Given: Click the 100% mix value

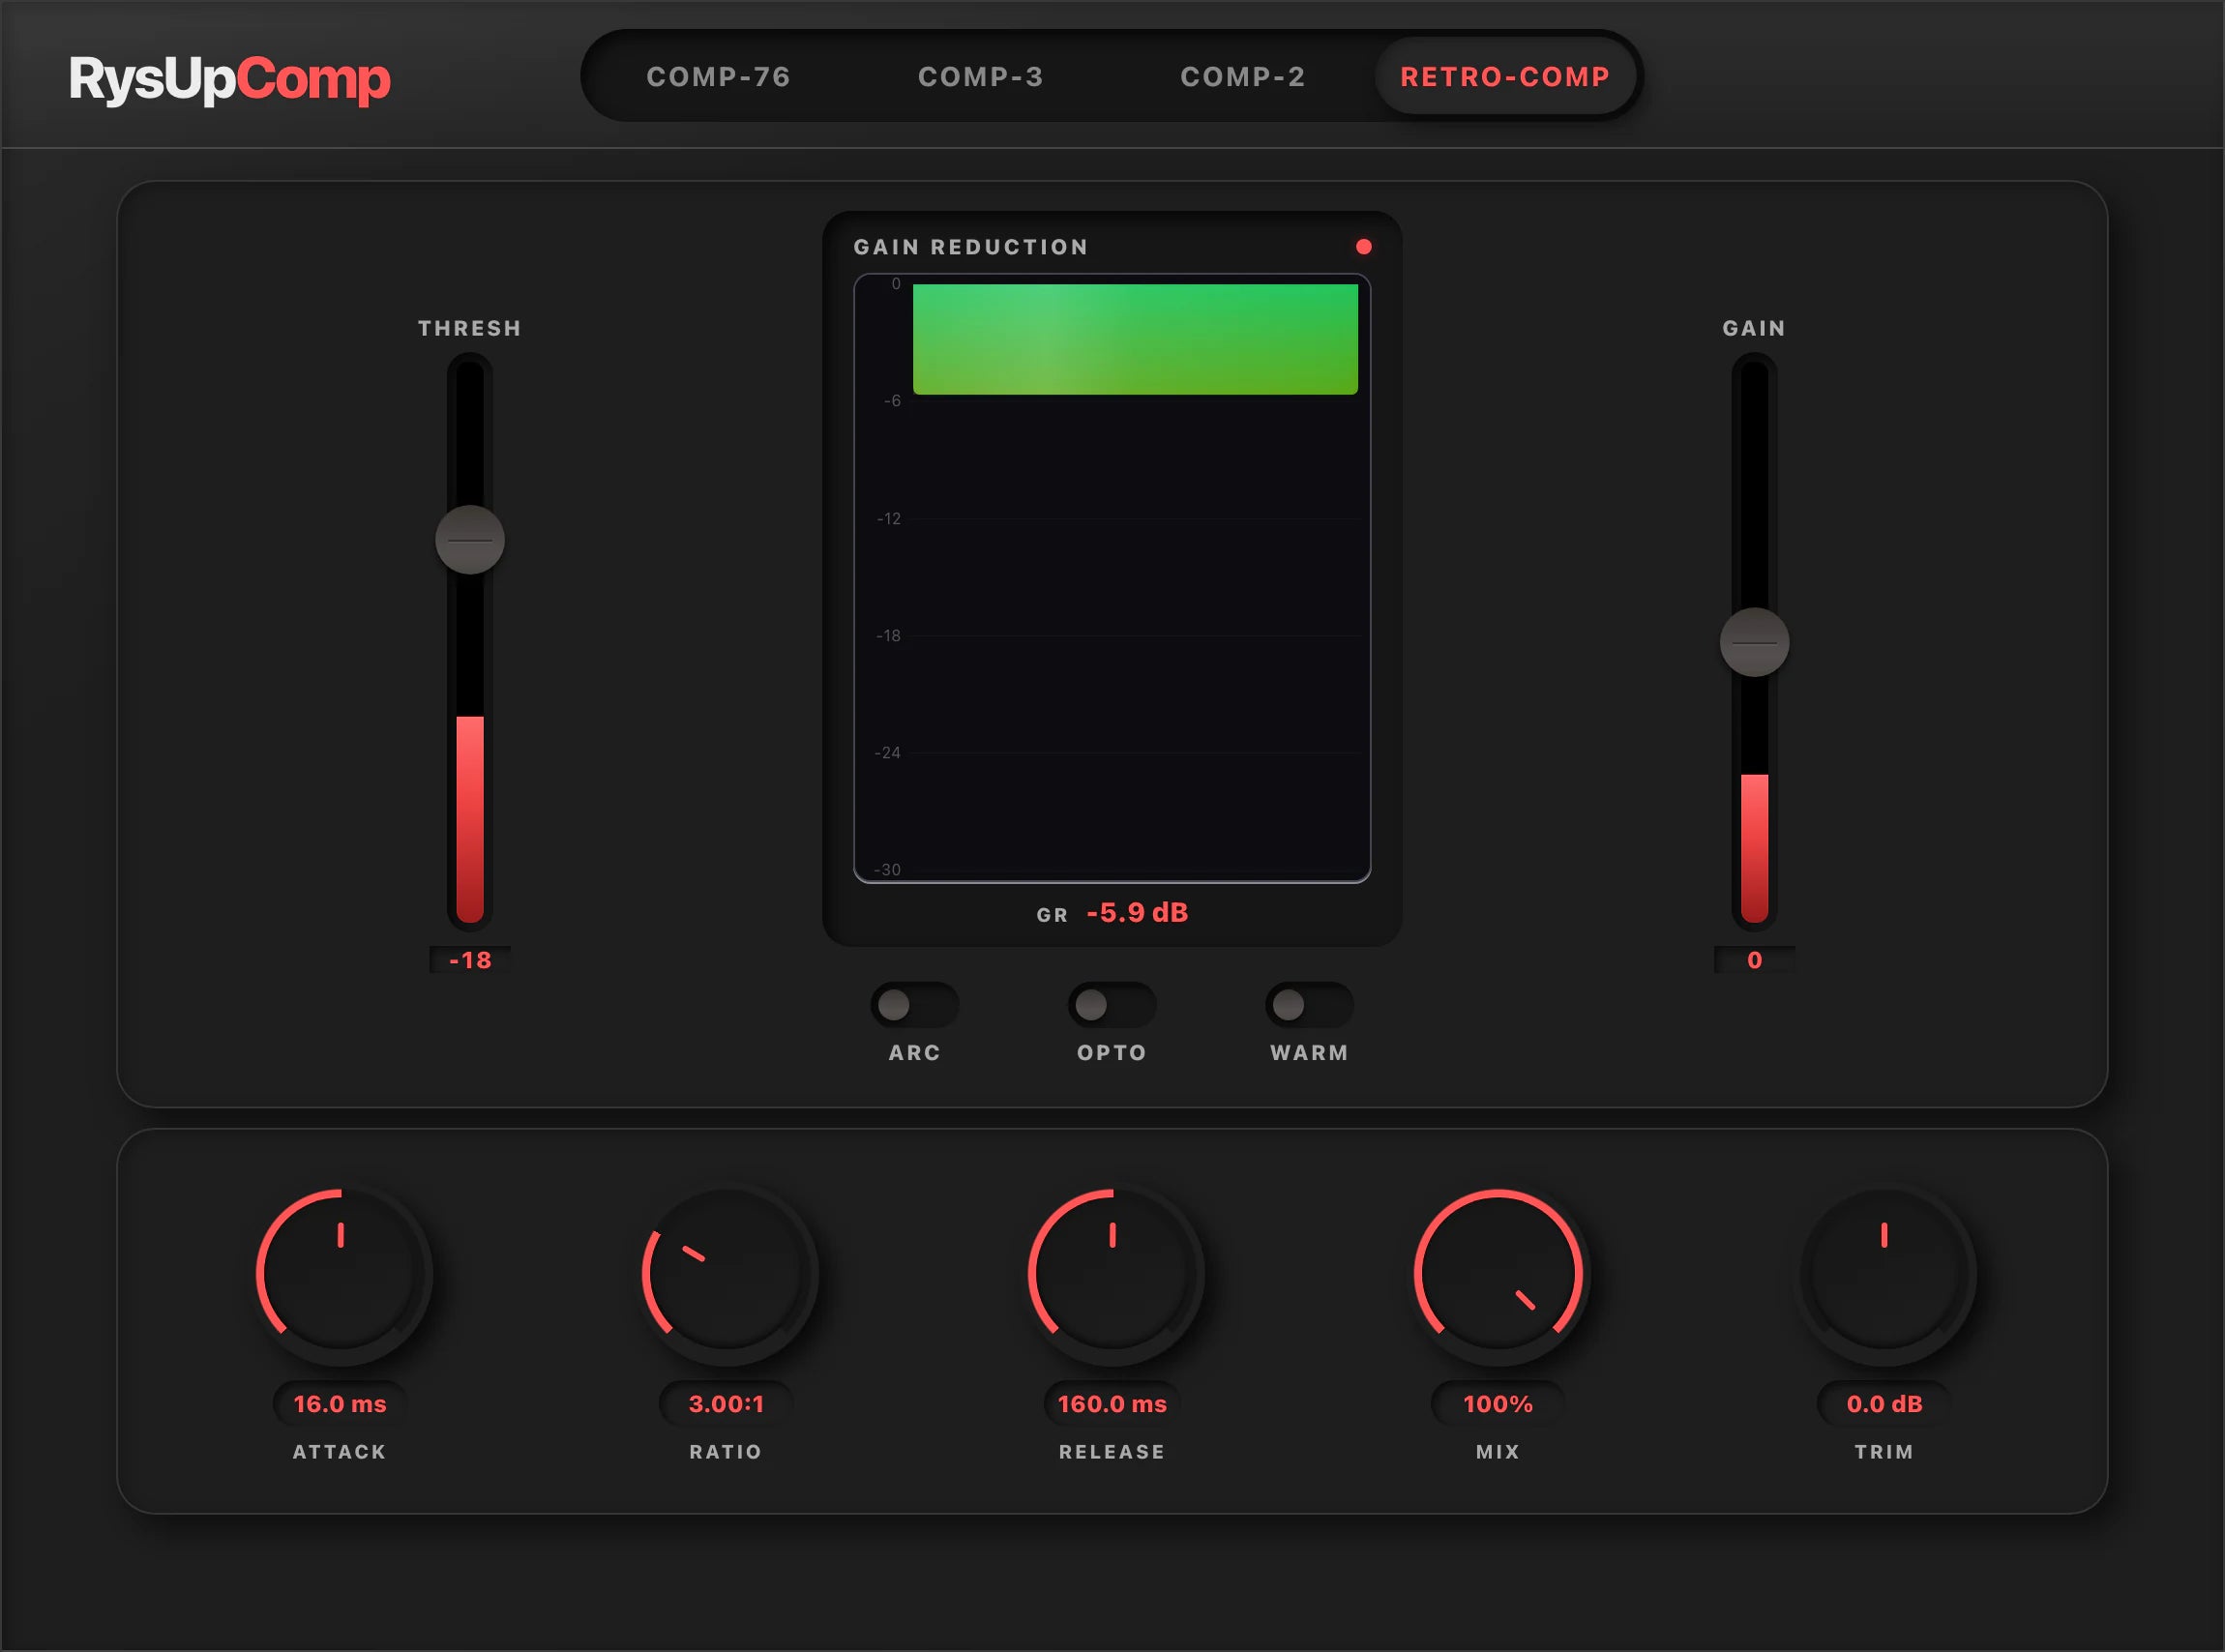Looking at the screenshot, I should (1498, 1404).
